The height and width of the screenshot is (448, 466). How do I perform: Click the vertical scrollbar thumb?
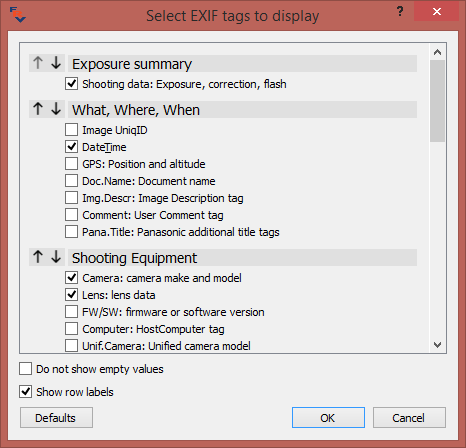coord(437,101)
